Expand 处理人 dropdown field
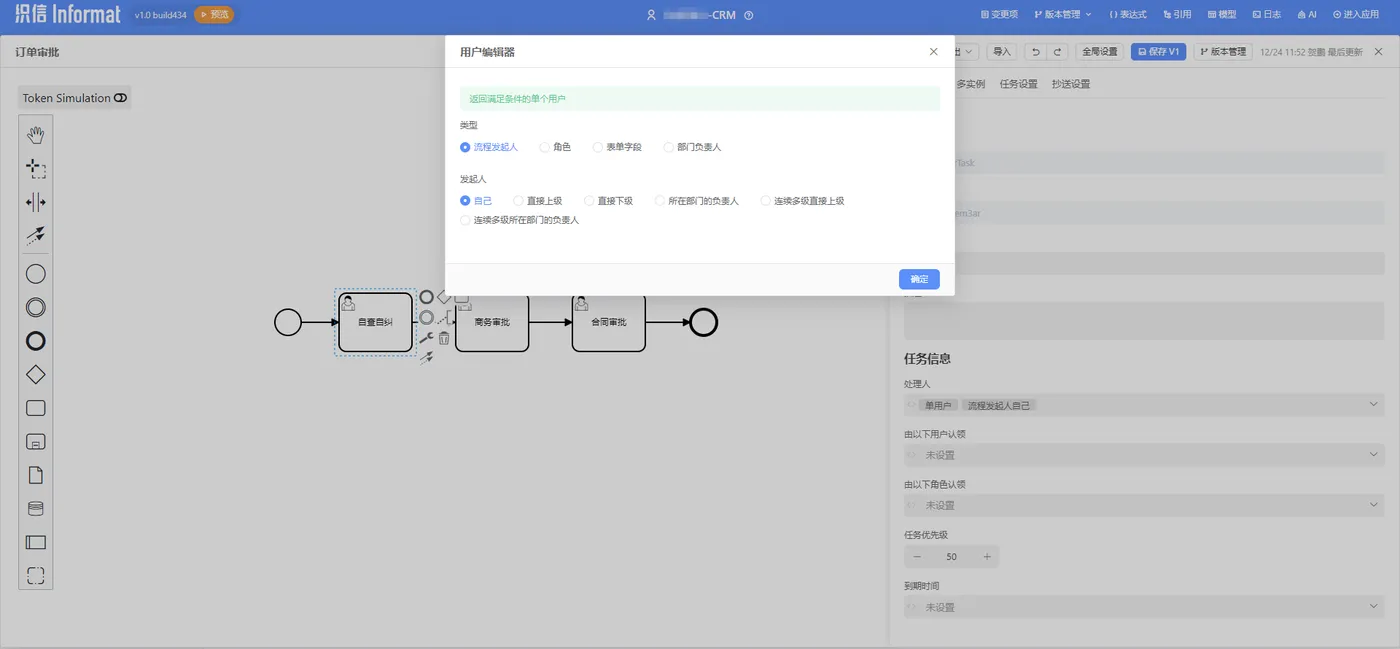Screen dimensions: 1400x649 (1143, 405)
